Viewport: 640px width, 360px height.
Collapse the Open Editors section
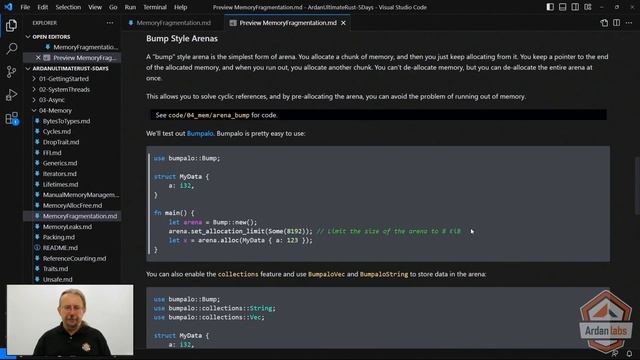51,37
